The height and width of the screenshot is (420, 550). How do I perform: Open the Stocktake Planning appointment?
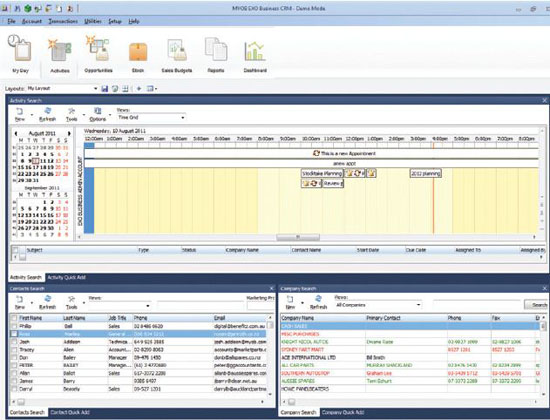[322, 173]
